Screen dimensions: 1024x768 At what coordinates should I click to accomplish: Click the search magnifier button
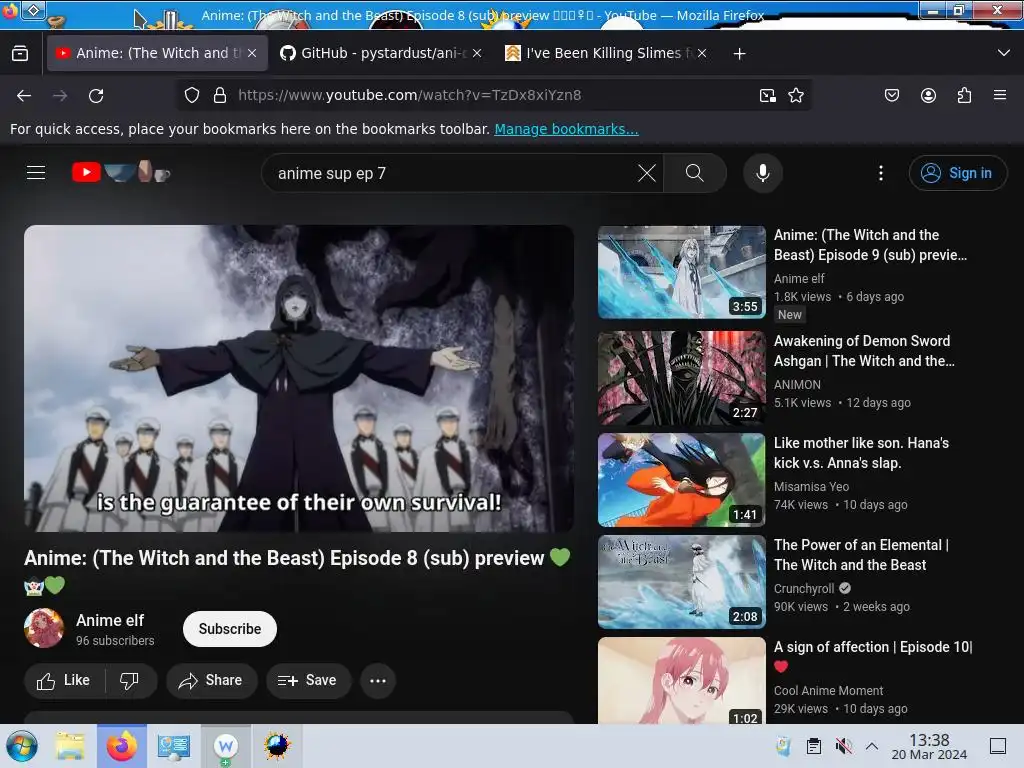pyautogui.click(x=695, y=173)
